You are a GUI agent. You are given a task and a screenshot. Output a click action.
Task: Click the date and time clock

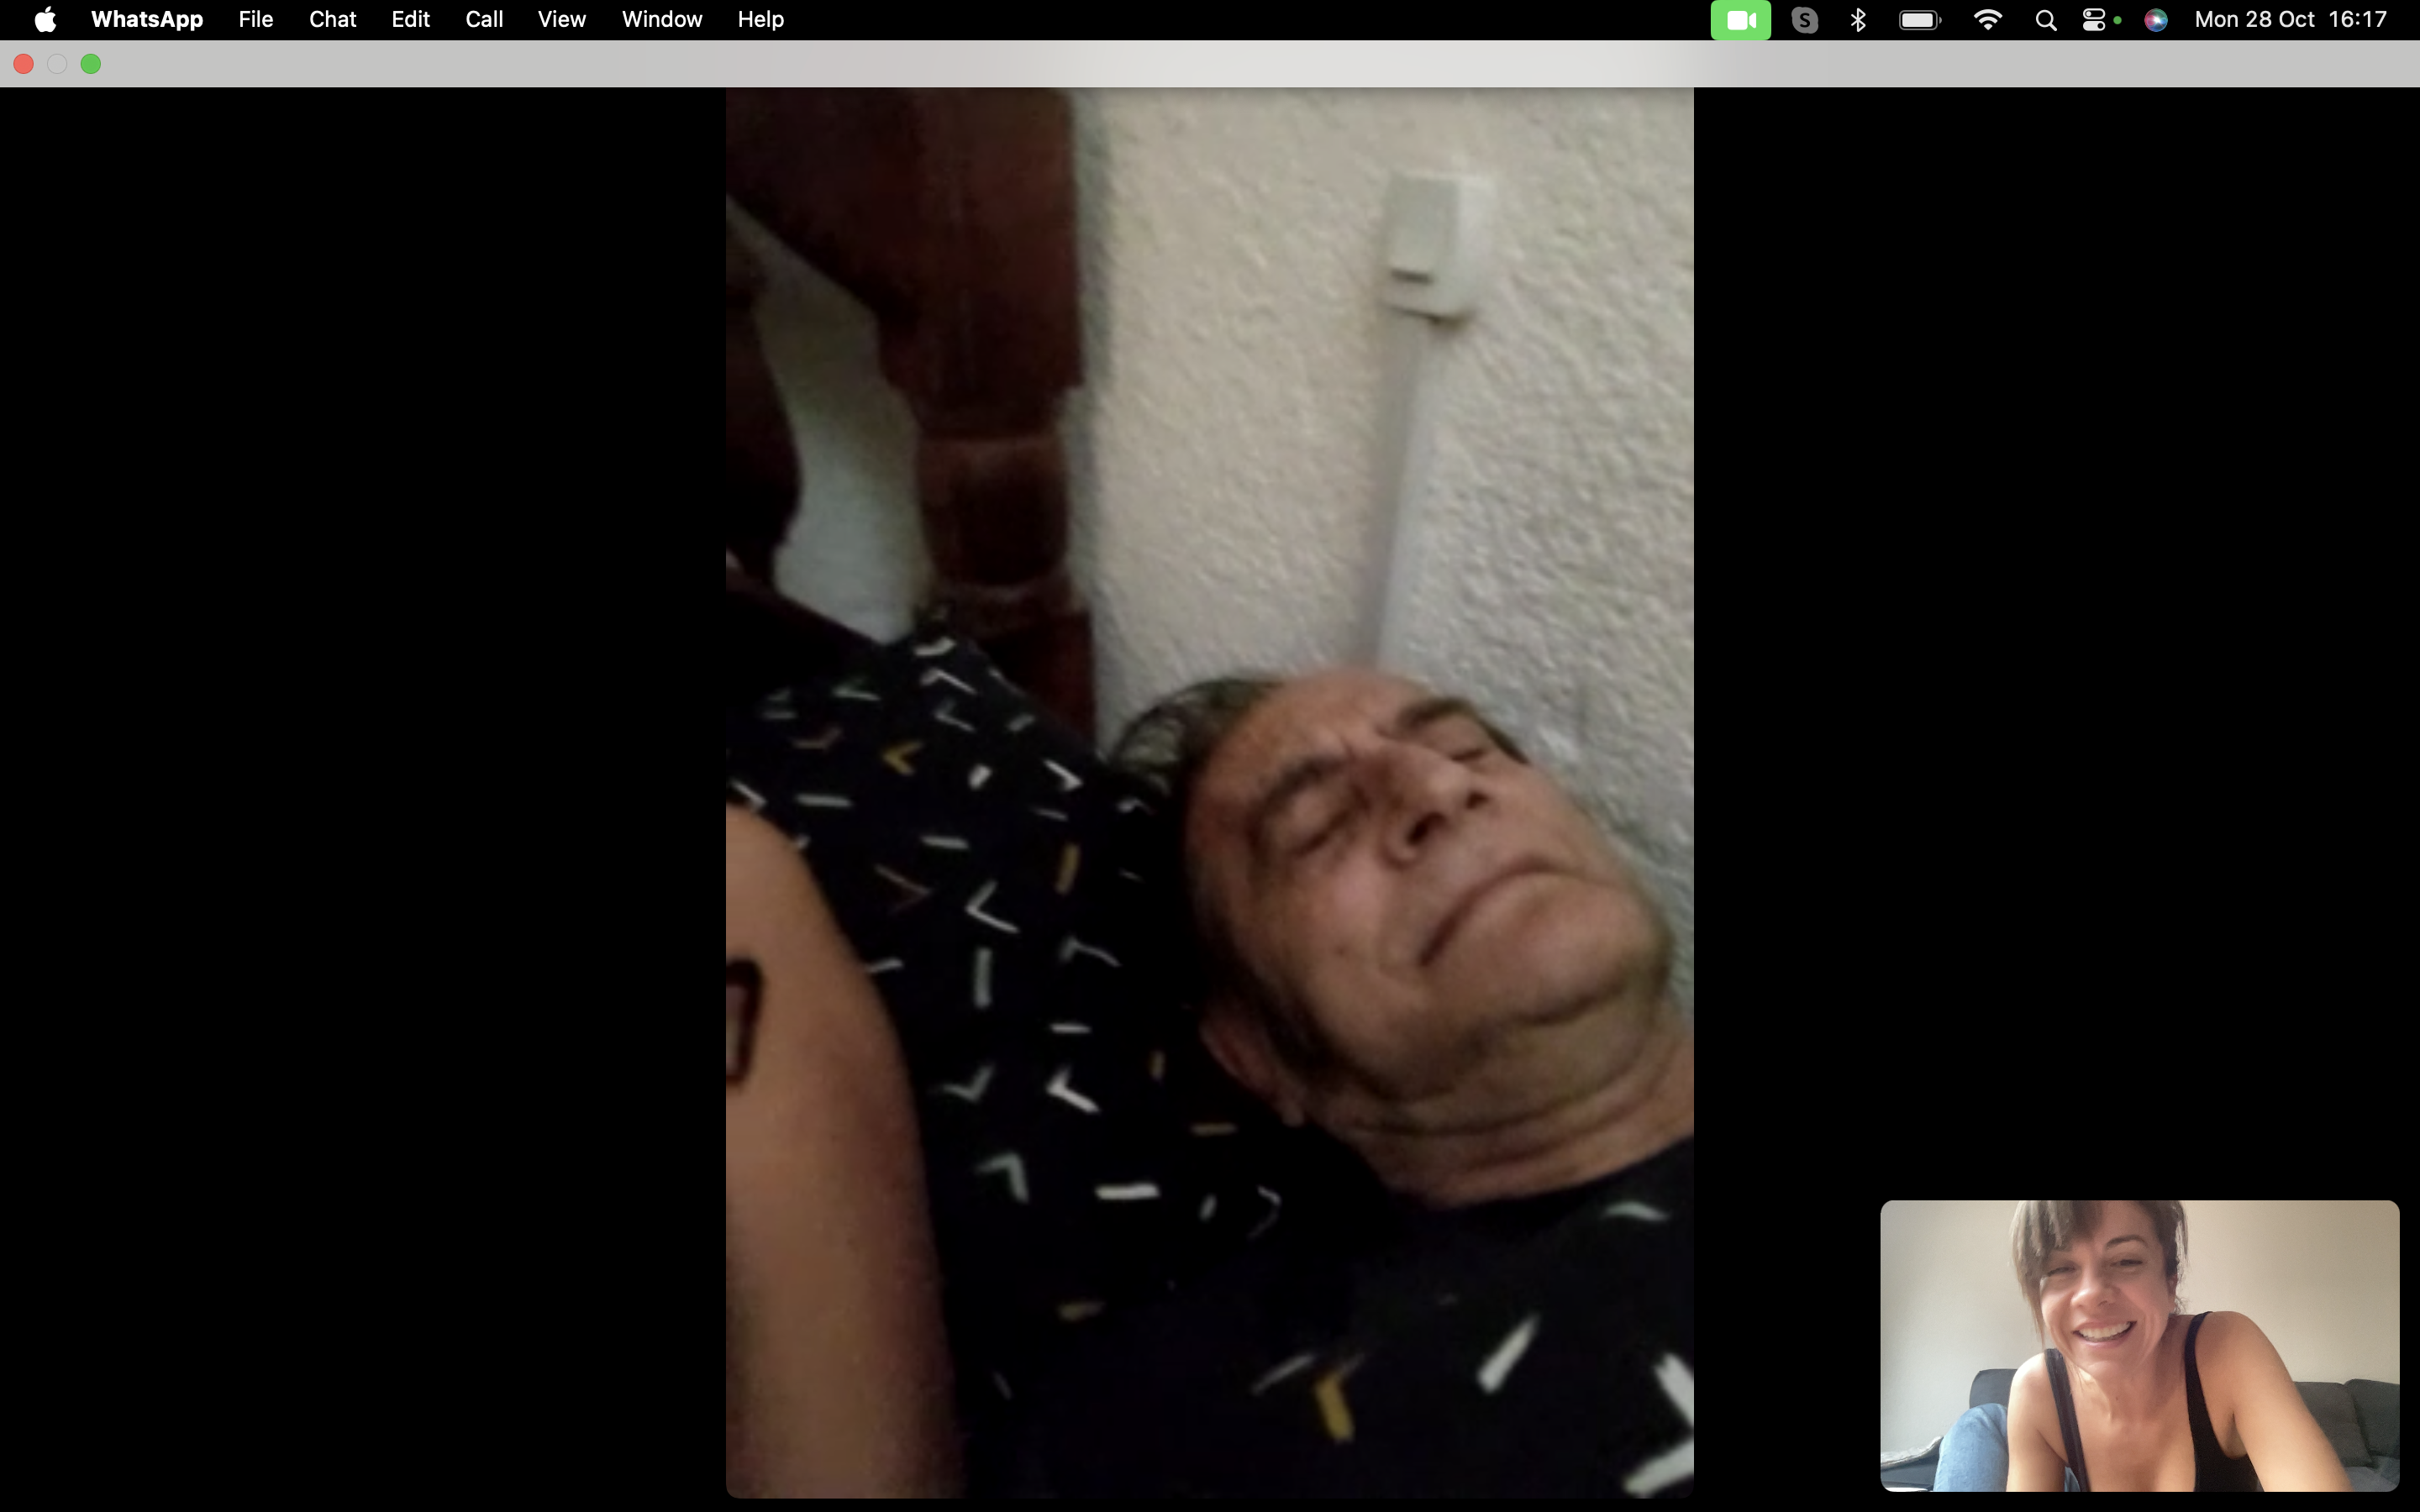click(2290, 20)
